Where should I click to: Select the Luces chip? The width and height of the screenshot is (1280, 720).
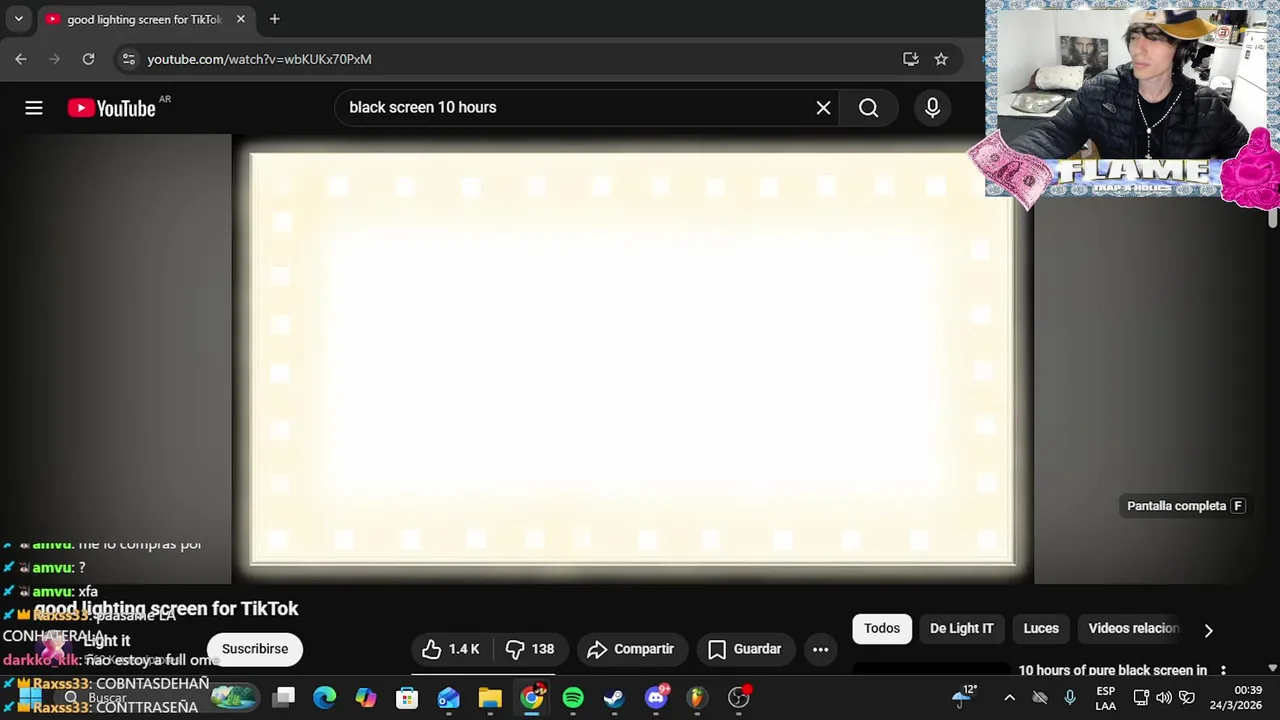pos(1041,628)
